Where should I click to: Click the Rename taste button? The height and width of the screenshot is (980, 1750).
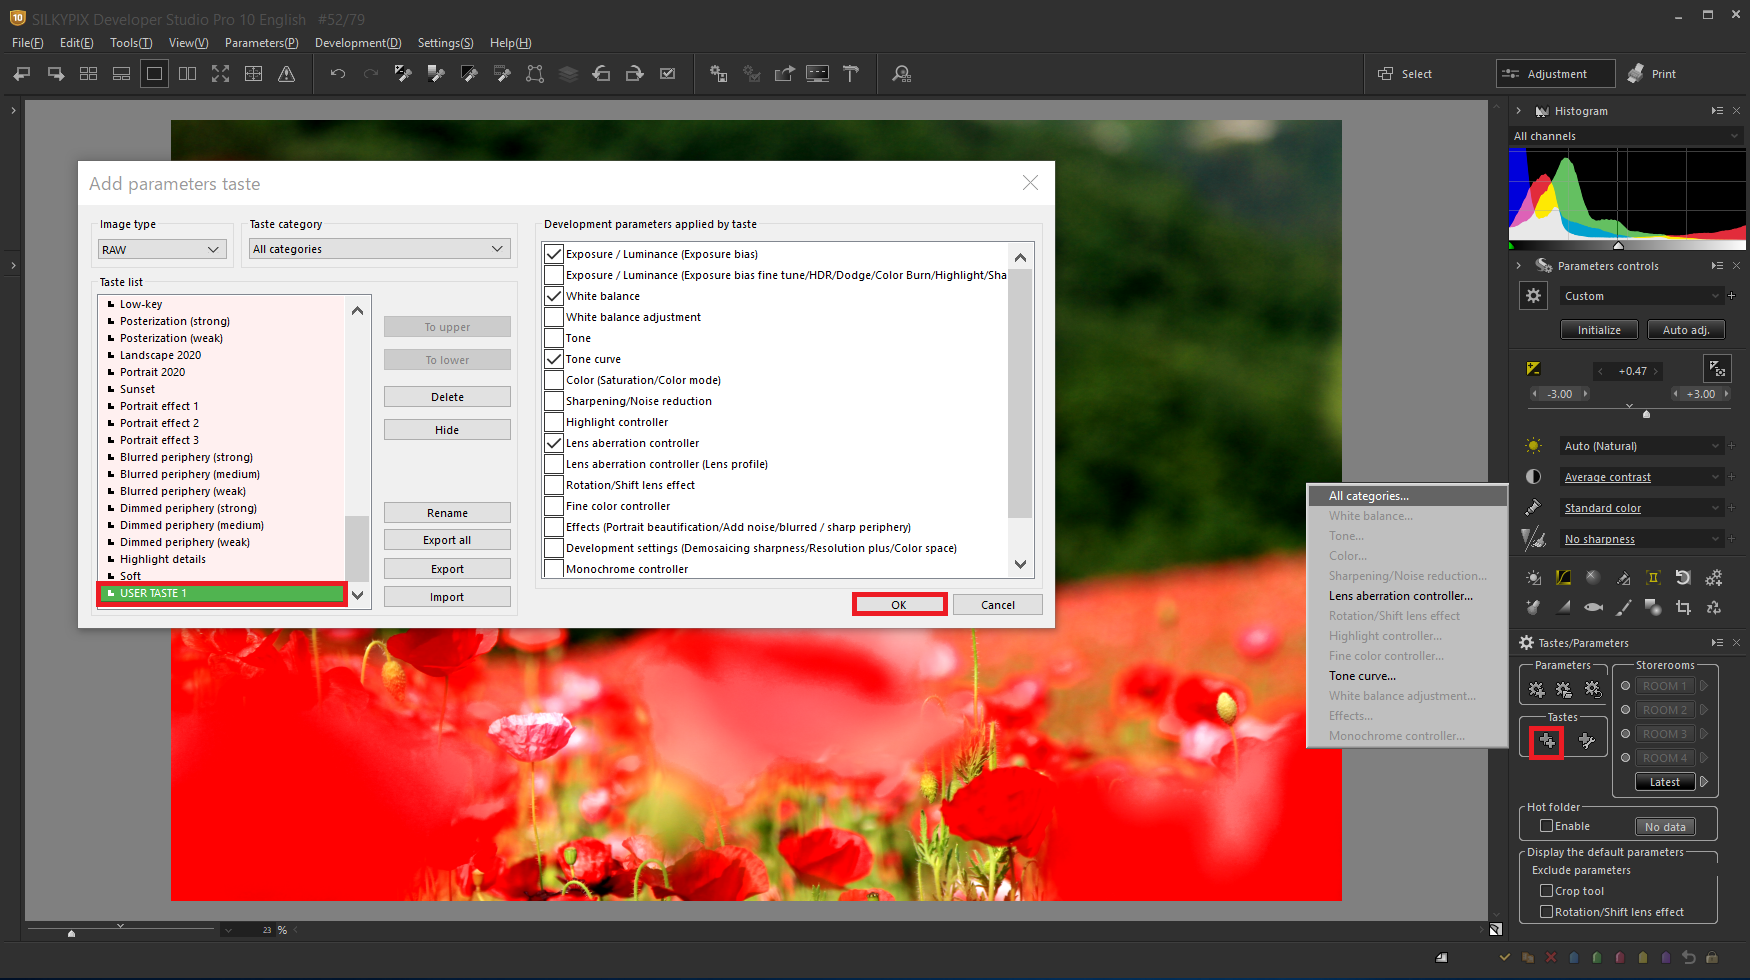click(447, 513)
